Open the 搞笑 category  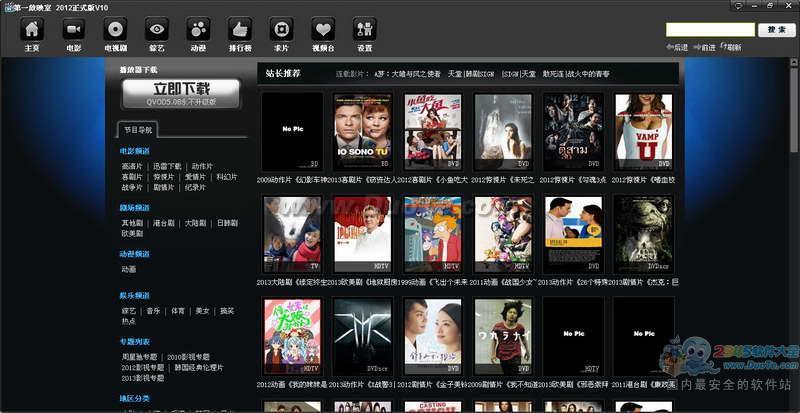point(228,311)
